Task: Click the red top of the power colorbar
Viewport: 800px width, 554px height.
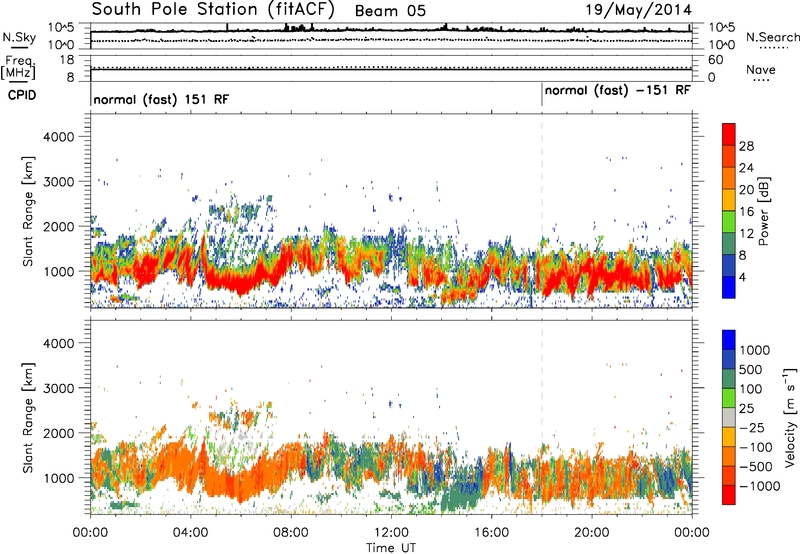Action: coord(729,134)
